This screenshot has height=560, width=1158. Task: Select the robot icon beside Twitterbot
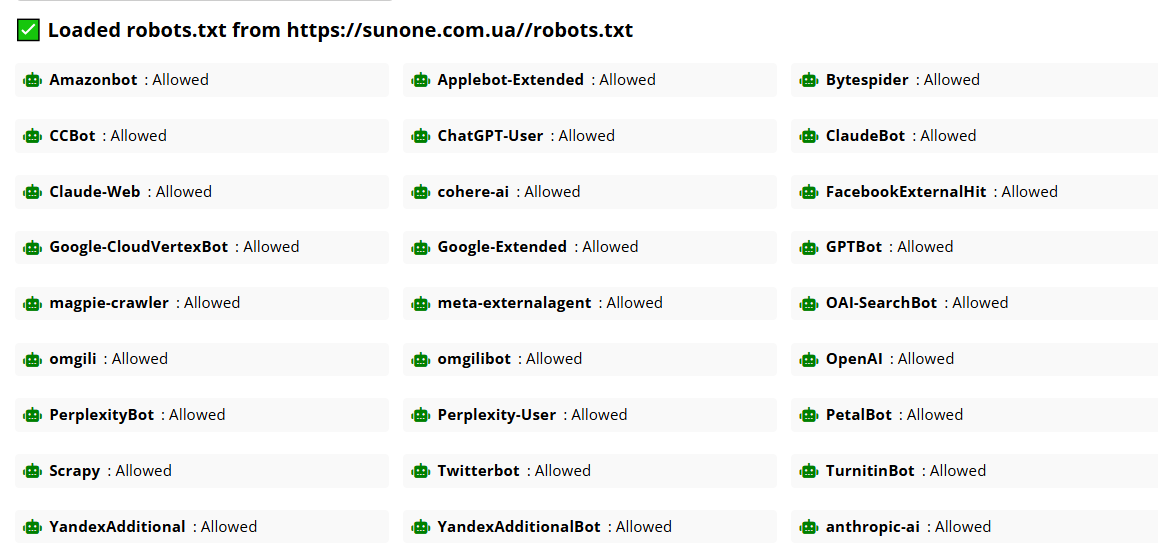pyautogui.click(x=420, y=471)
